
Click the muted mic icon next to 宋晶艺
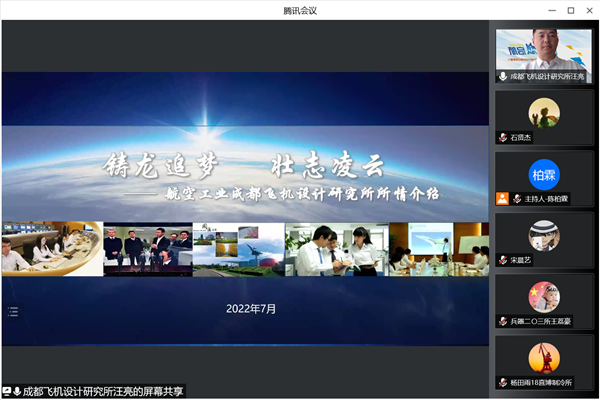point(503,259)
